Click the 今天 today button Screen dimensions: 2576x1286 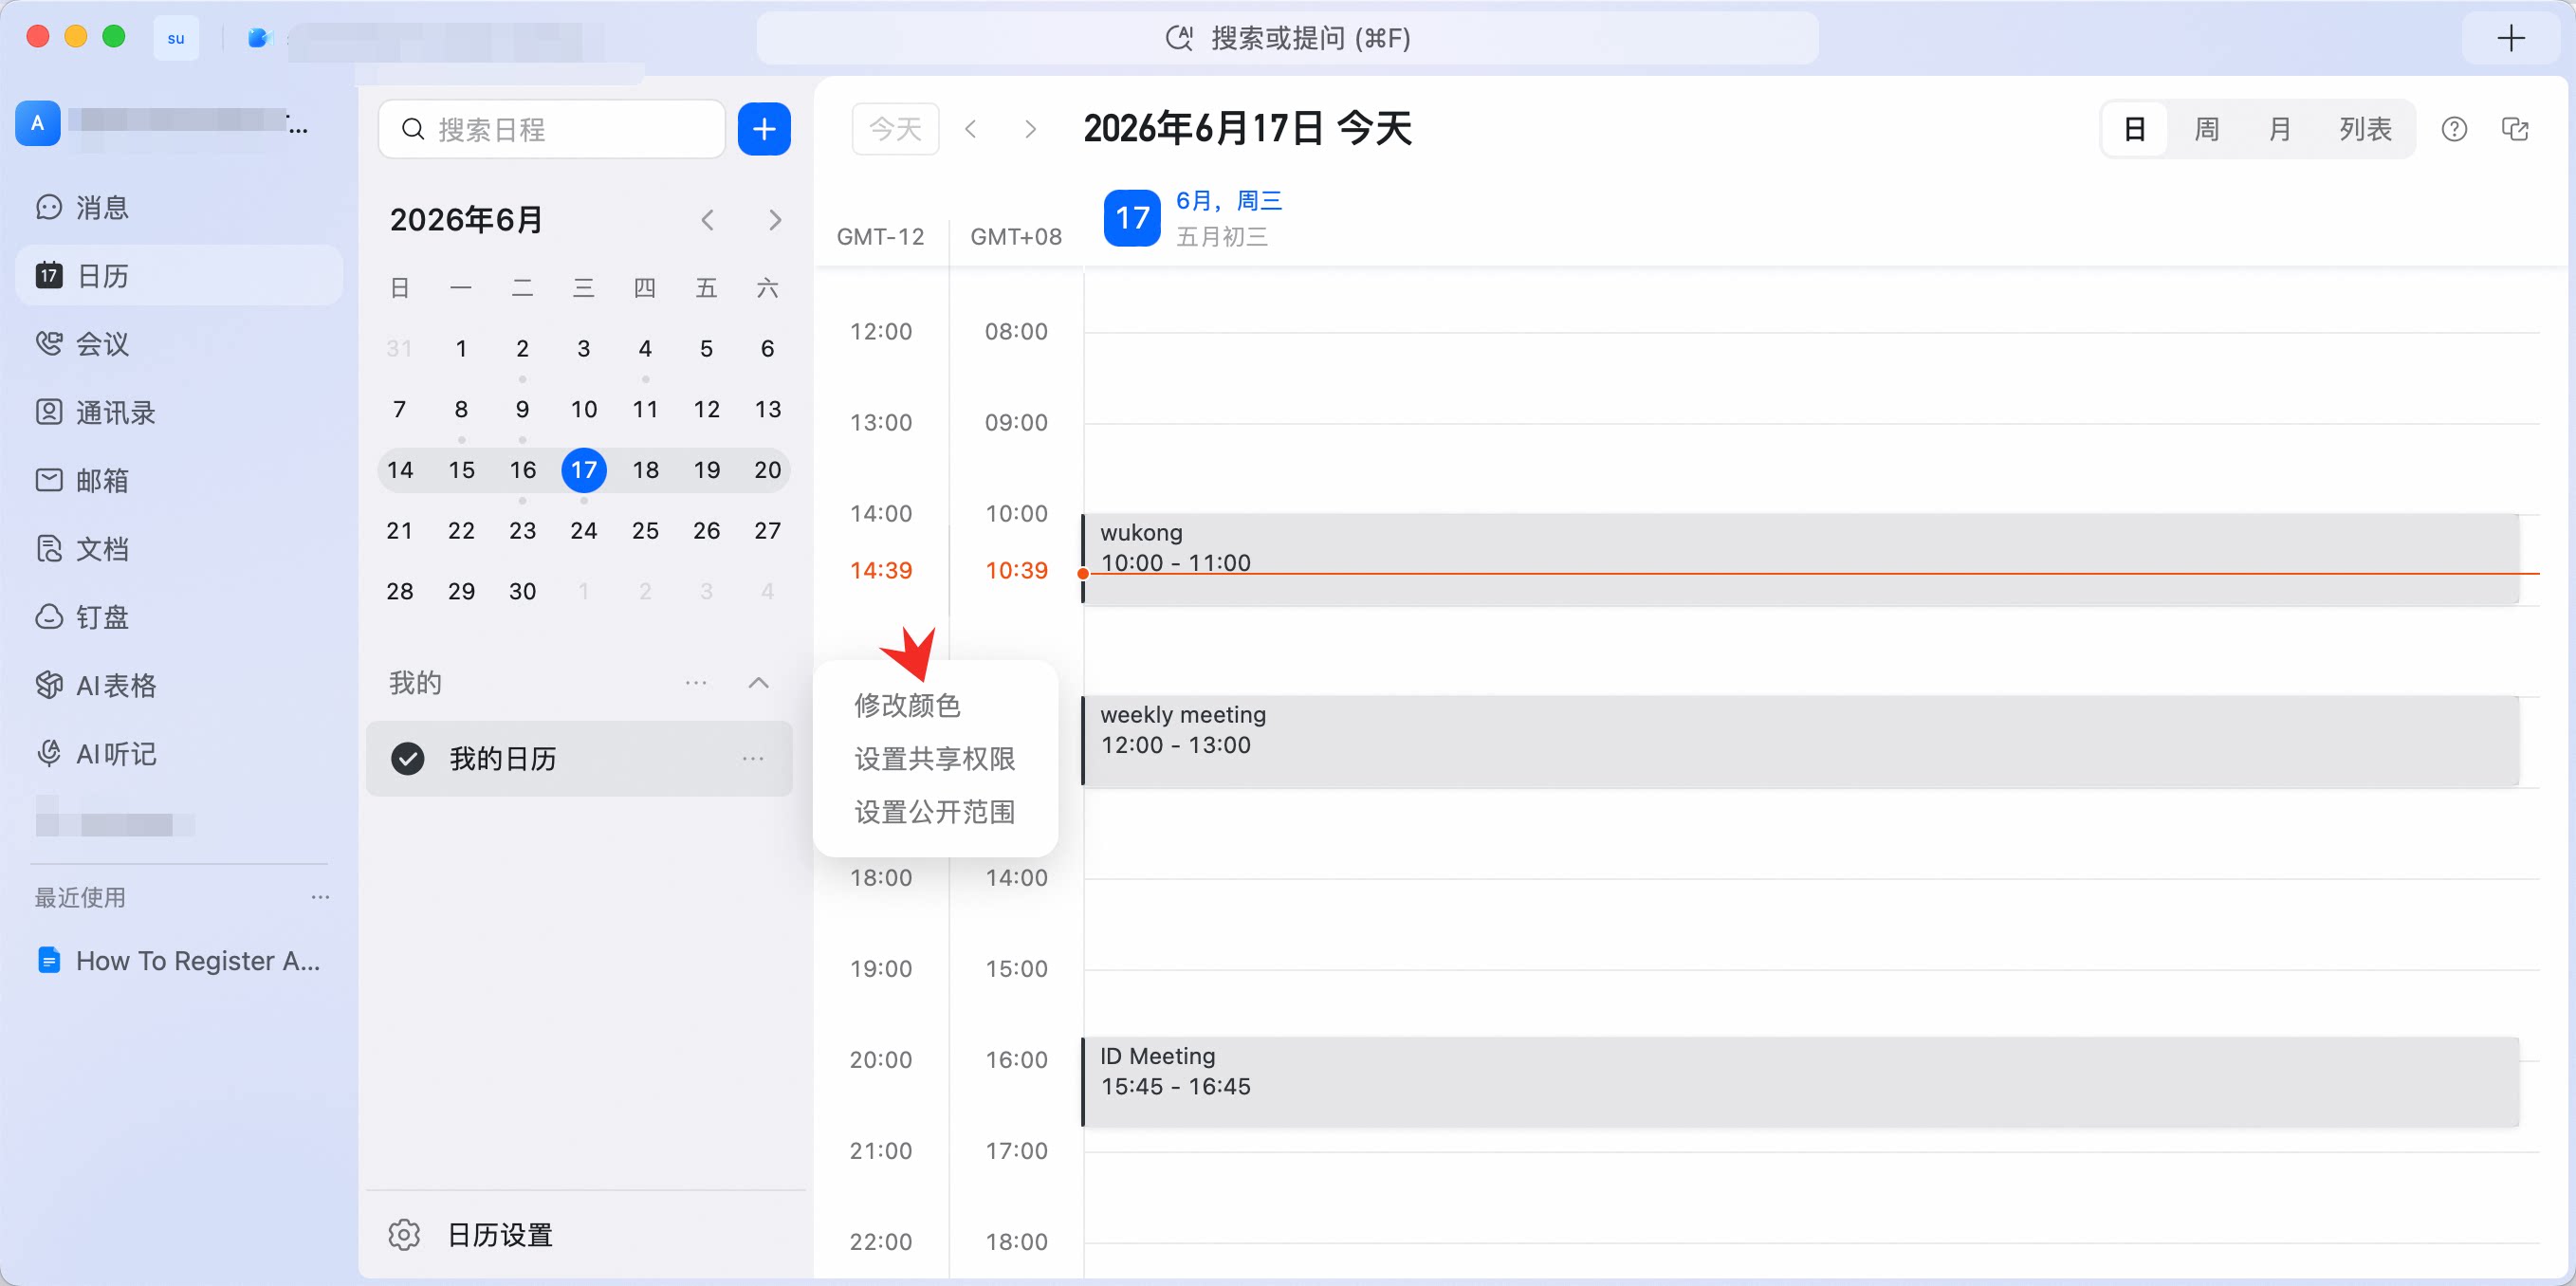pos(895,129)
